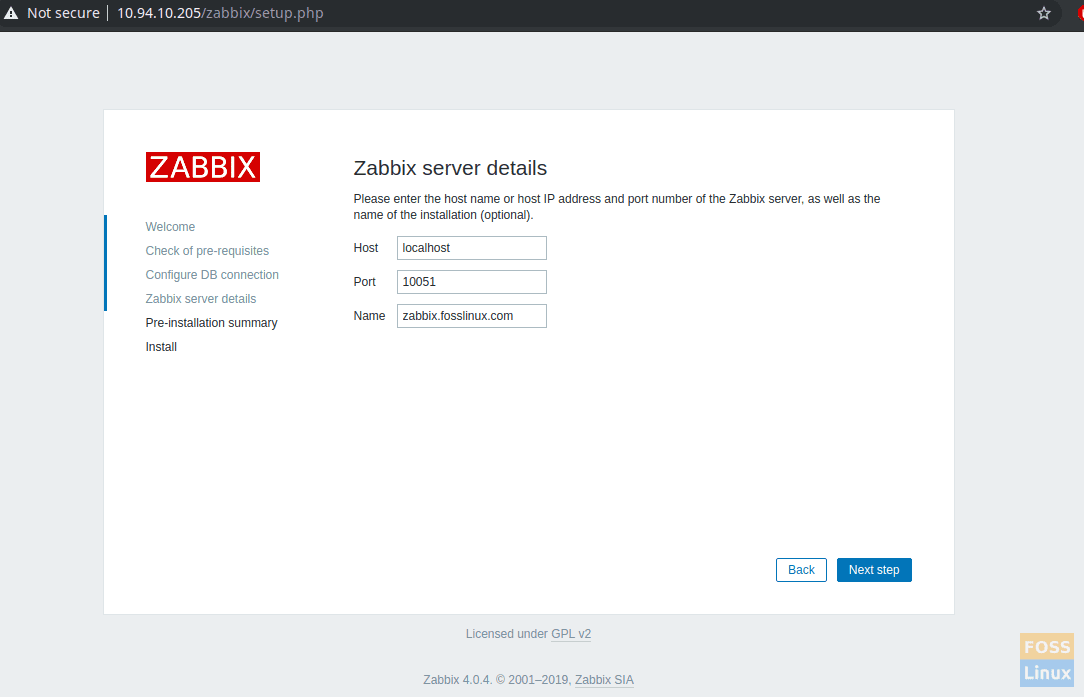Select Check of pre-requisites step

[x=207, y=251]
